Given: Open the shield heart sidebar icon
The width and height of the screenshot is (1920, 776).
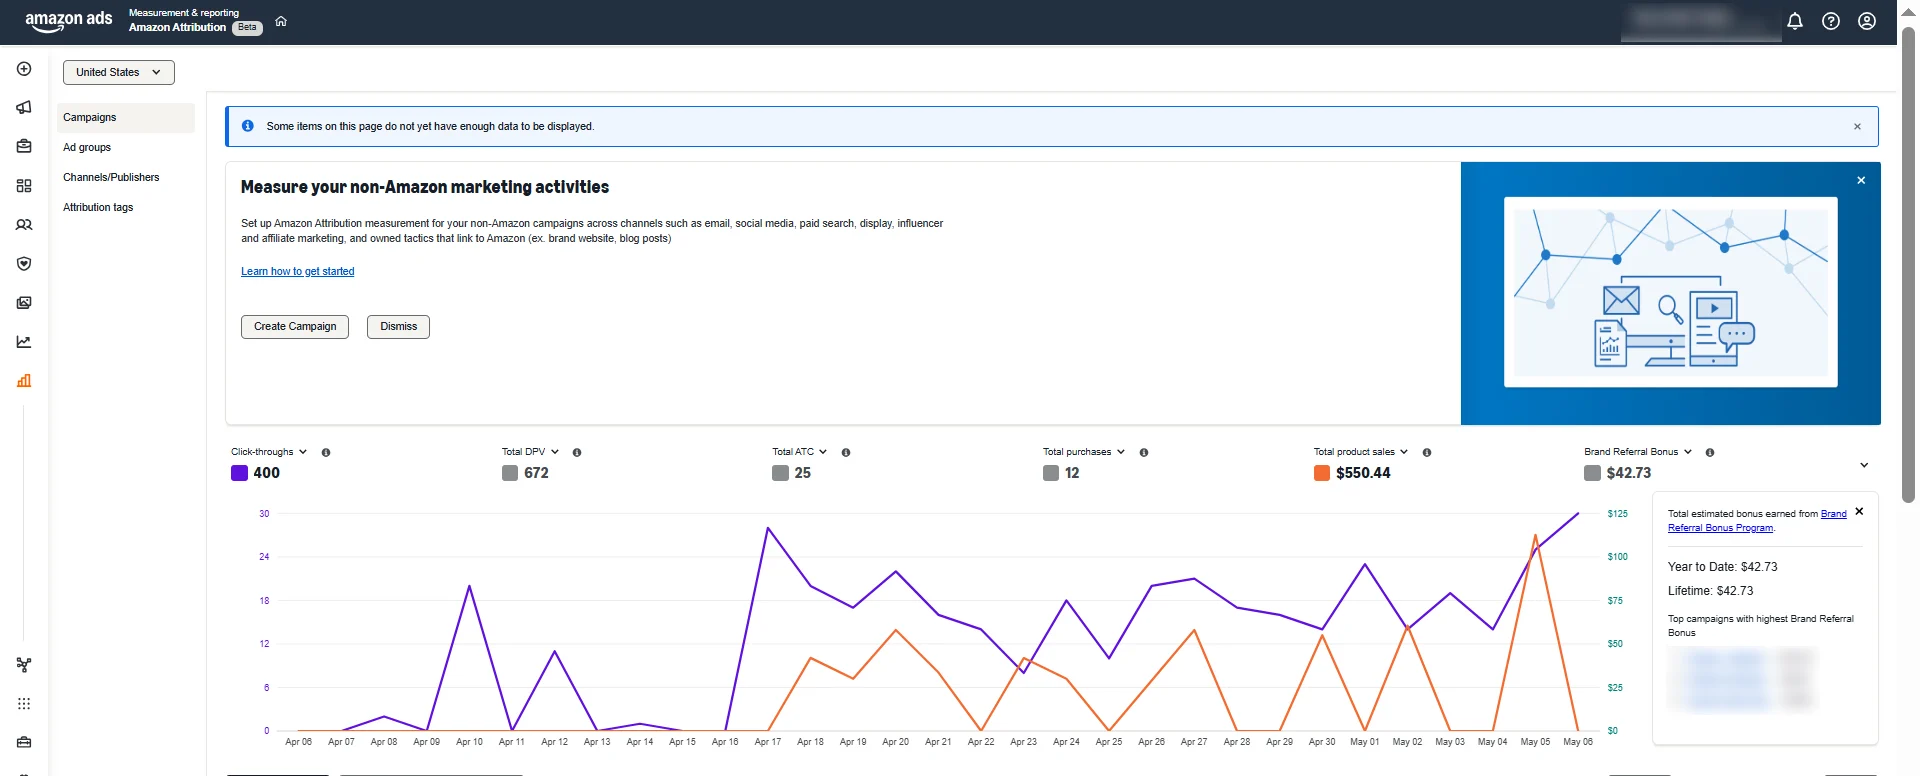Looking at the screenshot, I should point(24,264).
